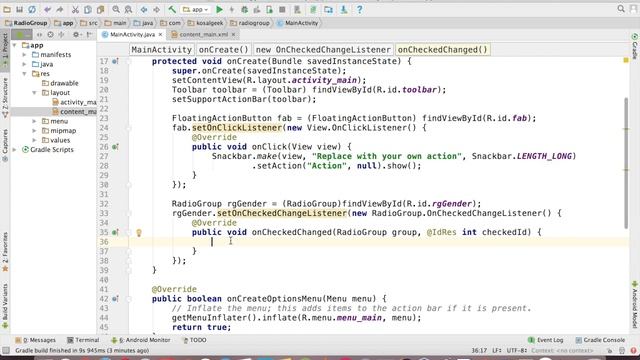
Task: Click the MainActivity breadcrumb in navigation bar
Action: coord(298,23)
